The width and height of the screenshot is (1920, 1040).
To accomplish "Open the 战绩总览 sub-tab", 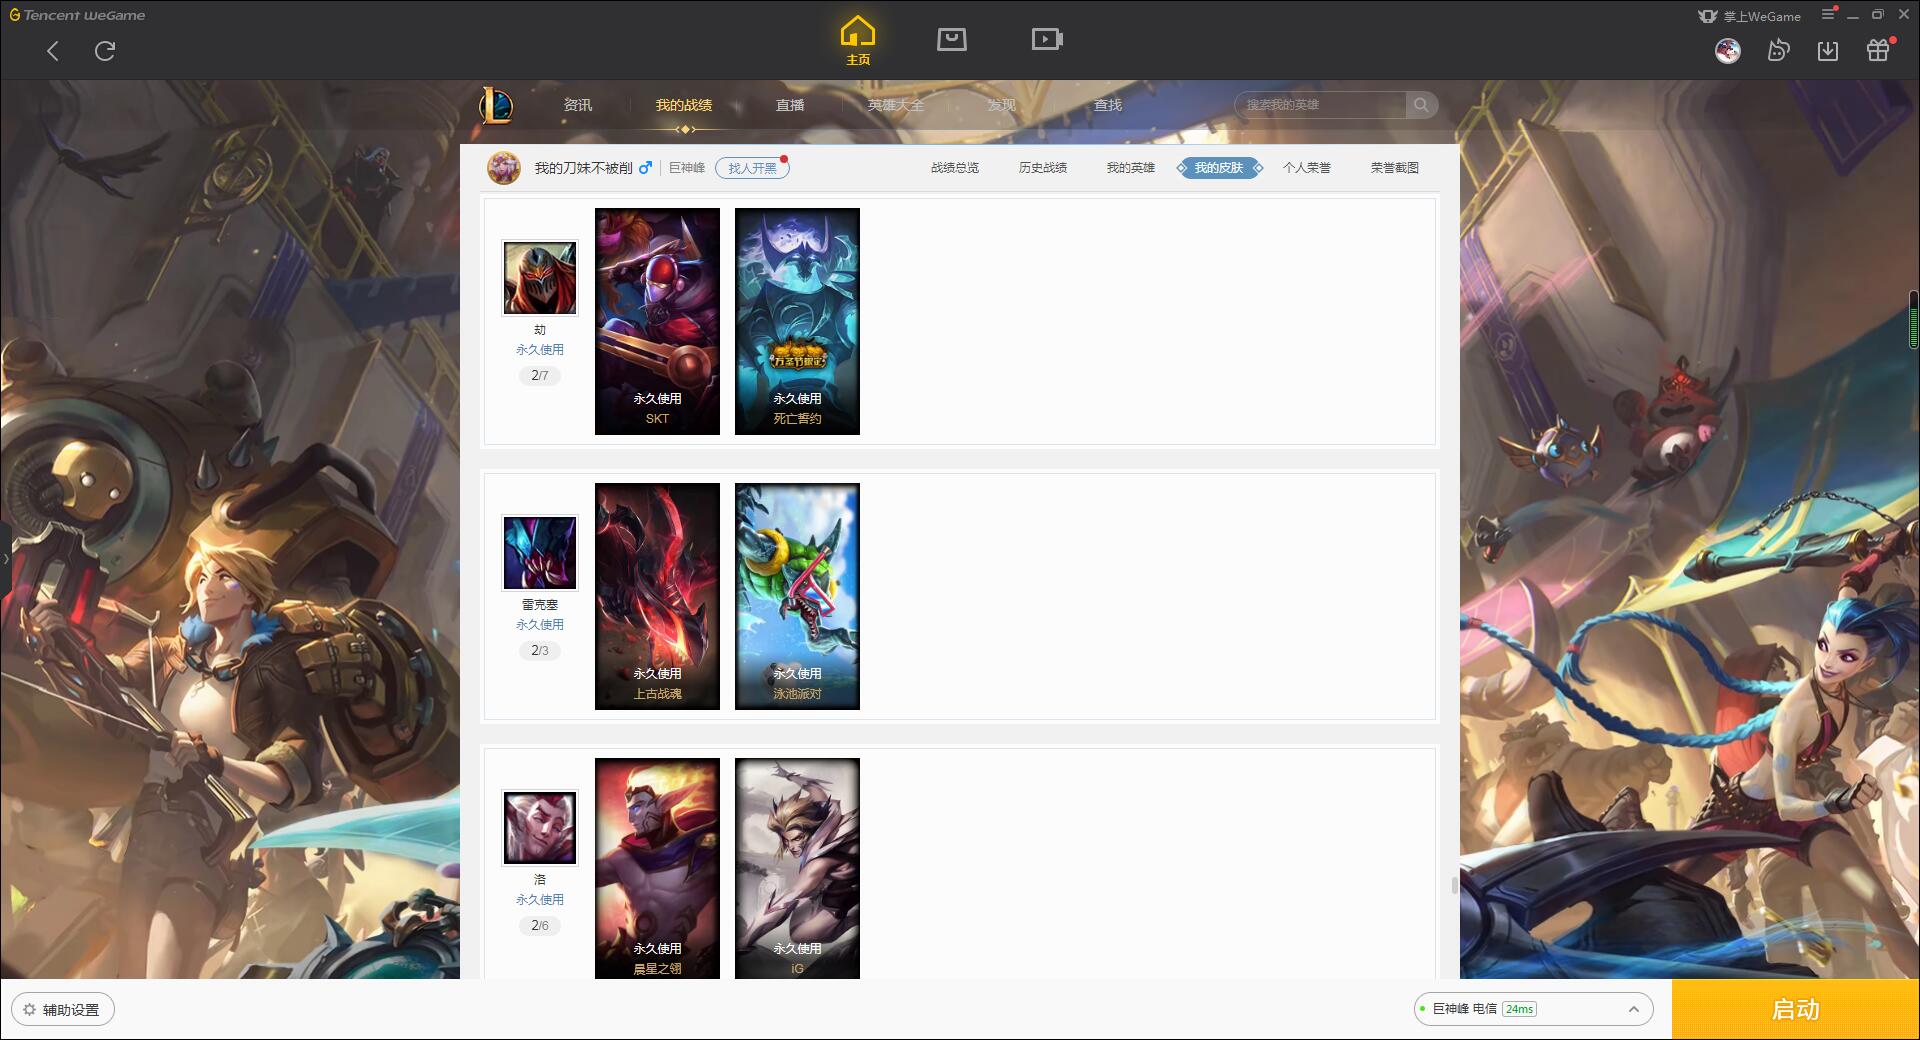I will [x=955, y=168].
